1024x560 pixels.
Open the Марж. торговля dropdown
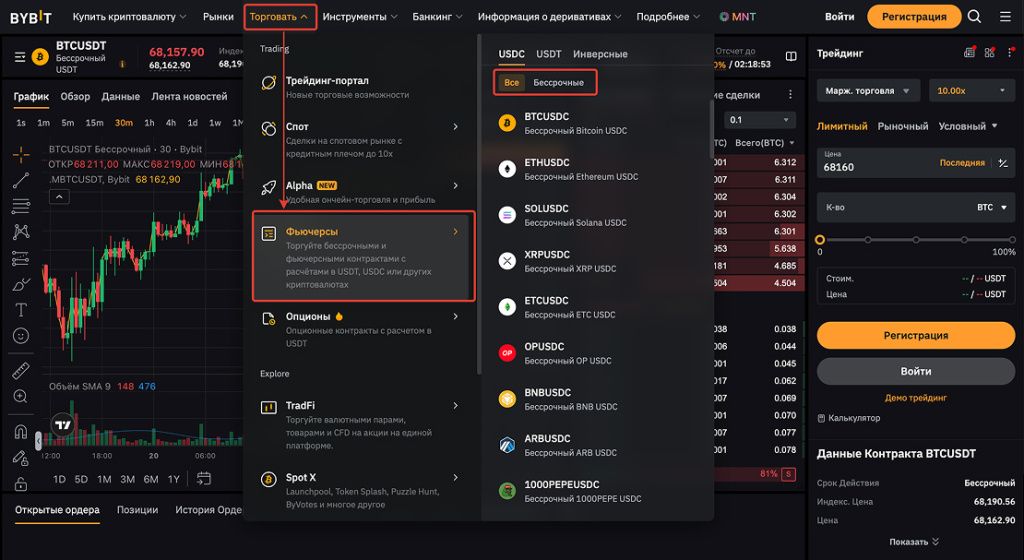pos(868,91)
